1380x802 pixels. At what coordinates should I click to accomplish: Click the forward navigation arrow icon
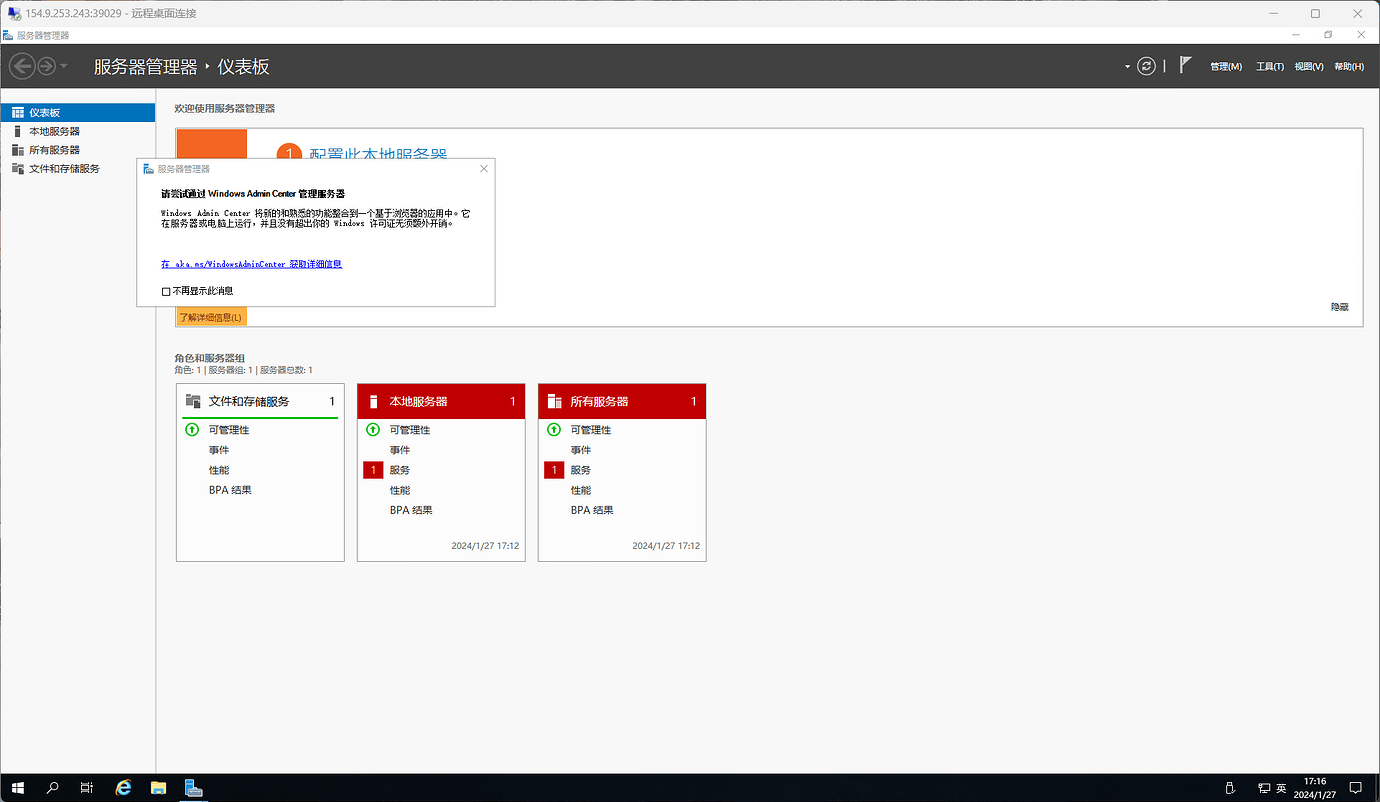coord(46,66)
